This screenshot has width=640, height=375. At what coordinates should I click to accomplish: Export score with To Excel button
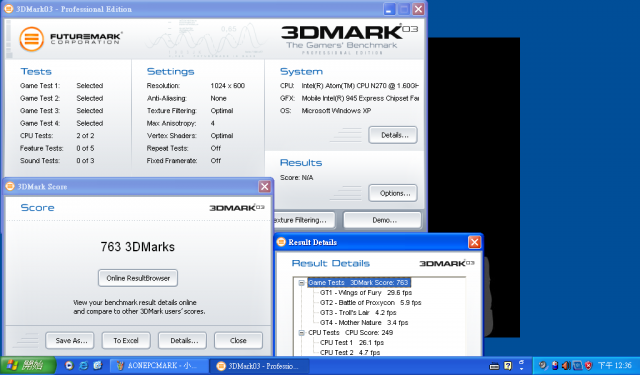coord(126,340)
